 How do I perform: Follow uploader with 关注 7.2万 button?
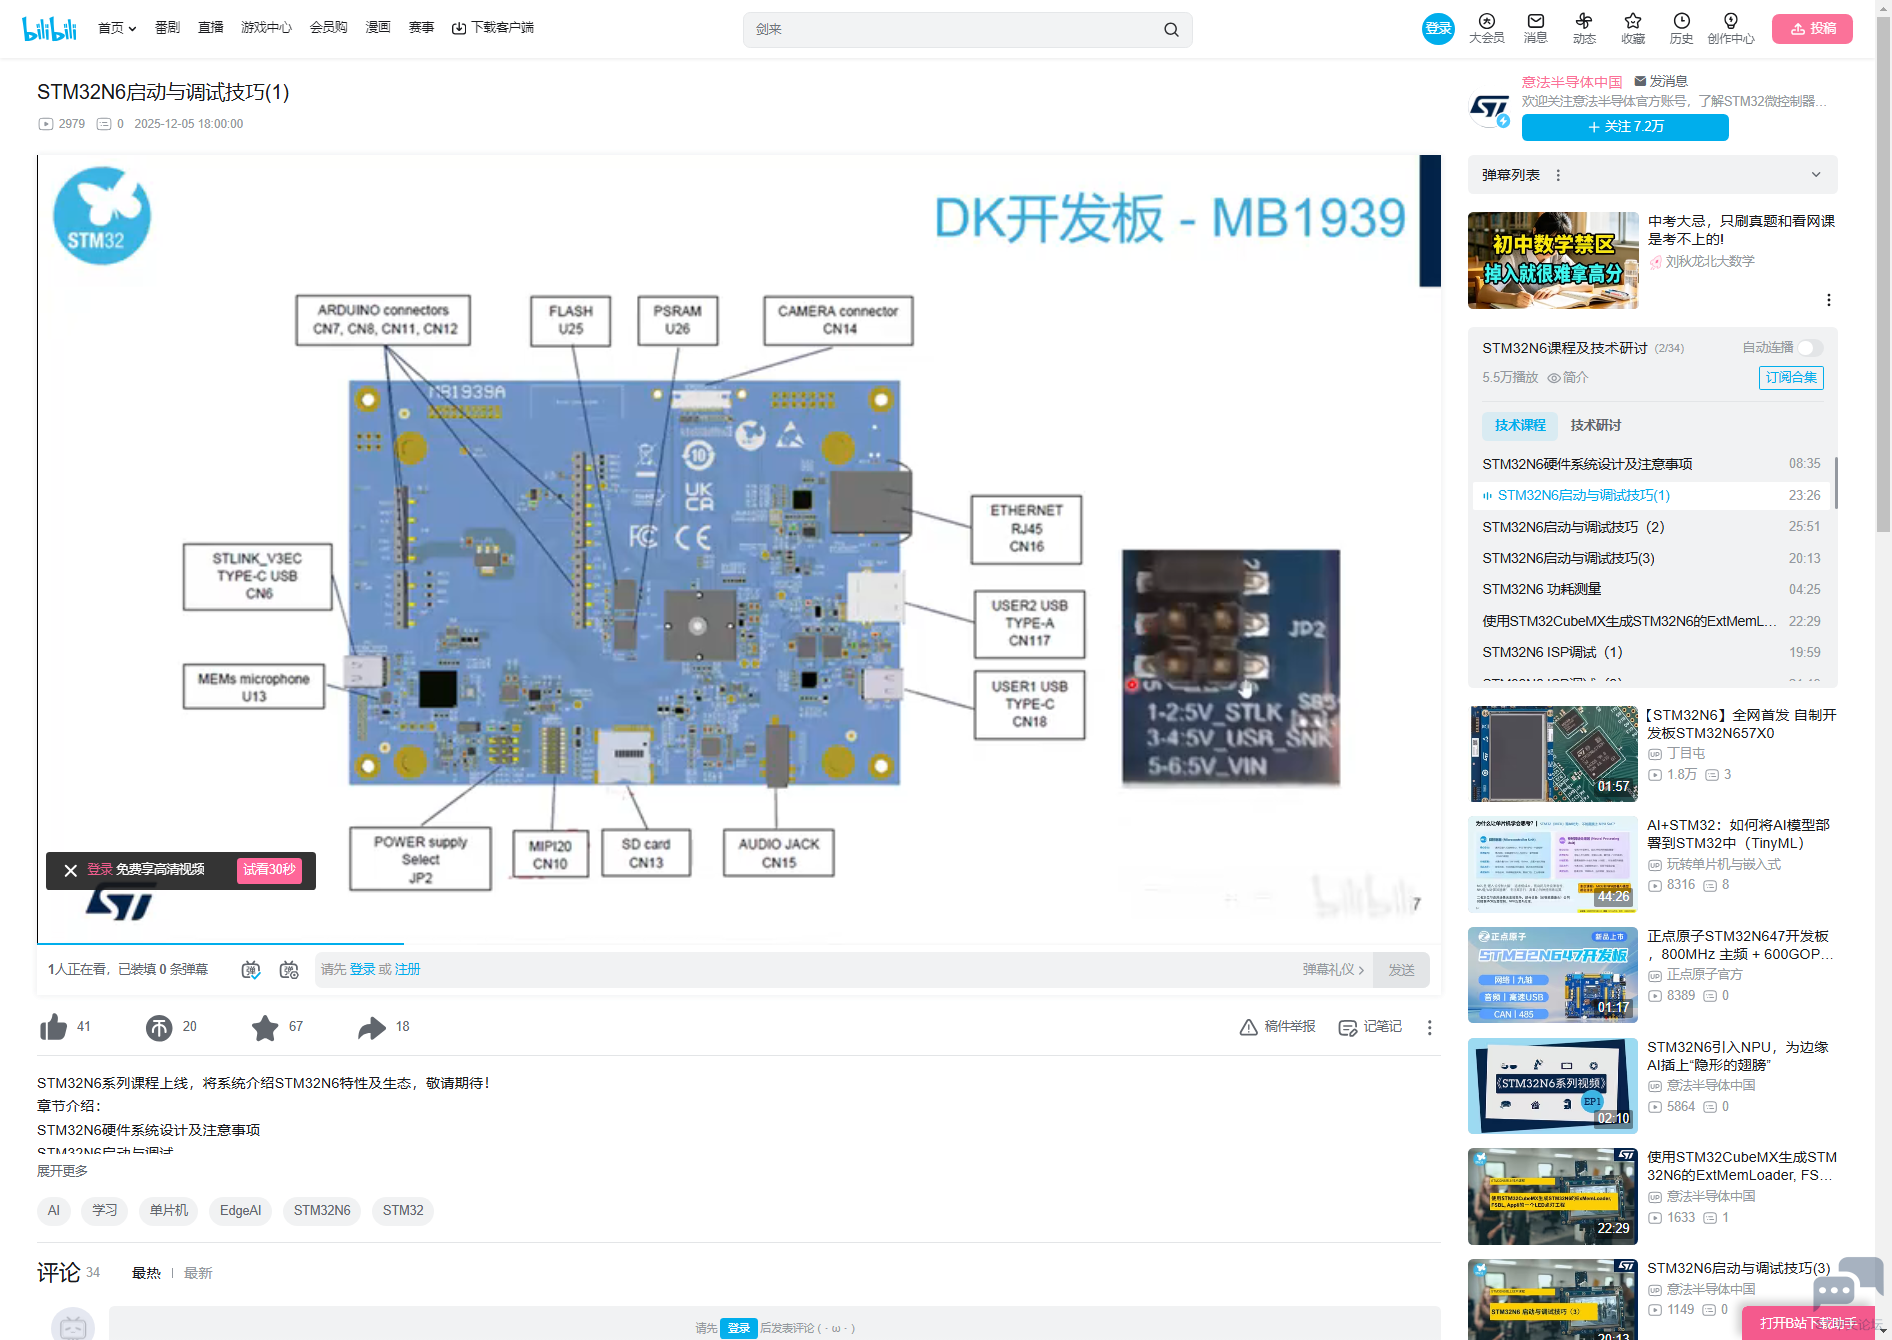click(1625, 127)
